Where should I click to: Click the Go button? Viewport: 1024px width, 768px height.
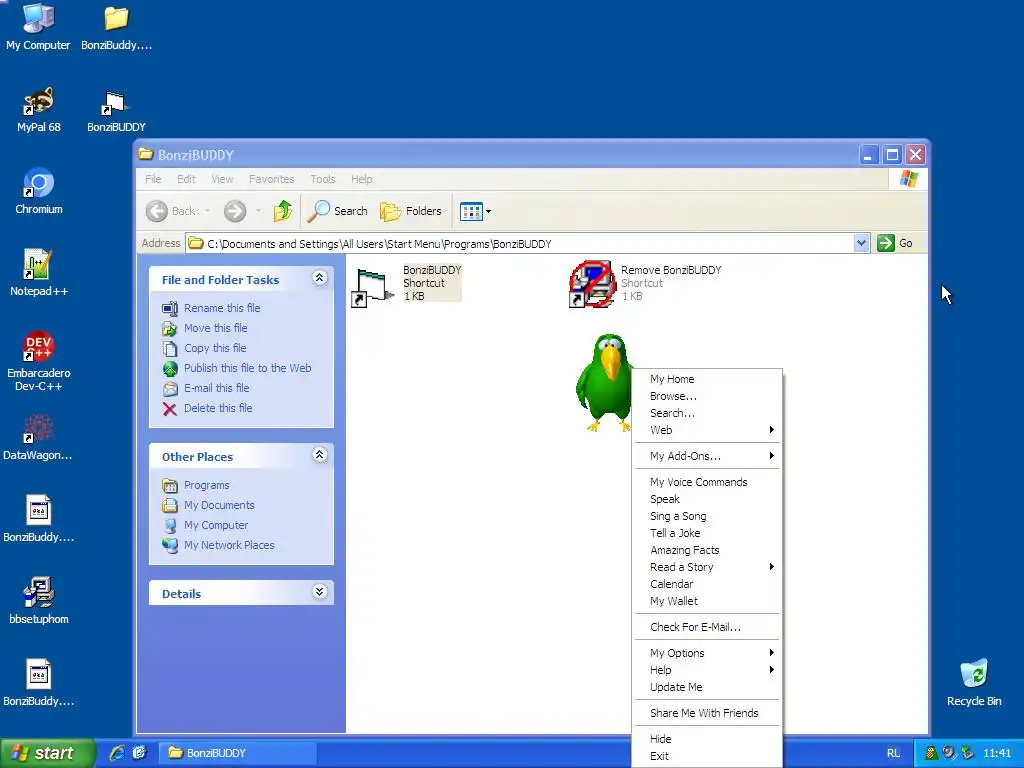click(x=895, y=243)
